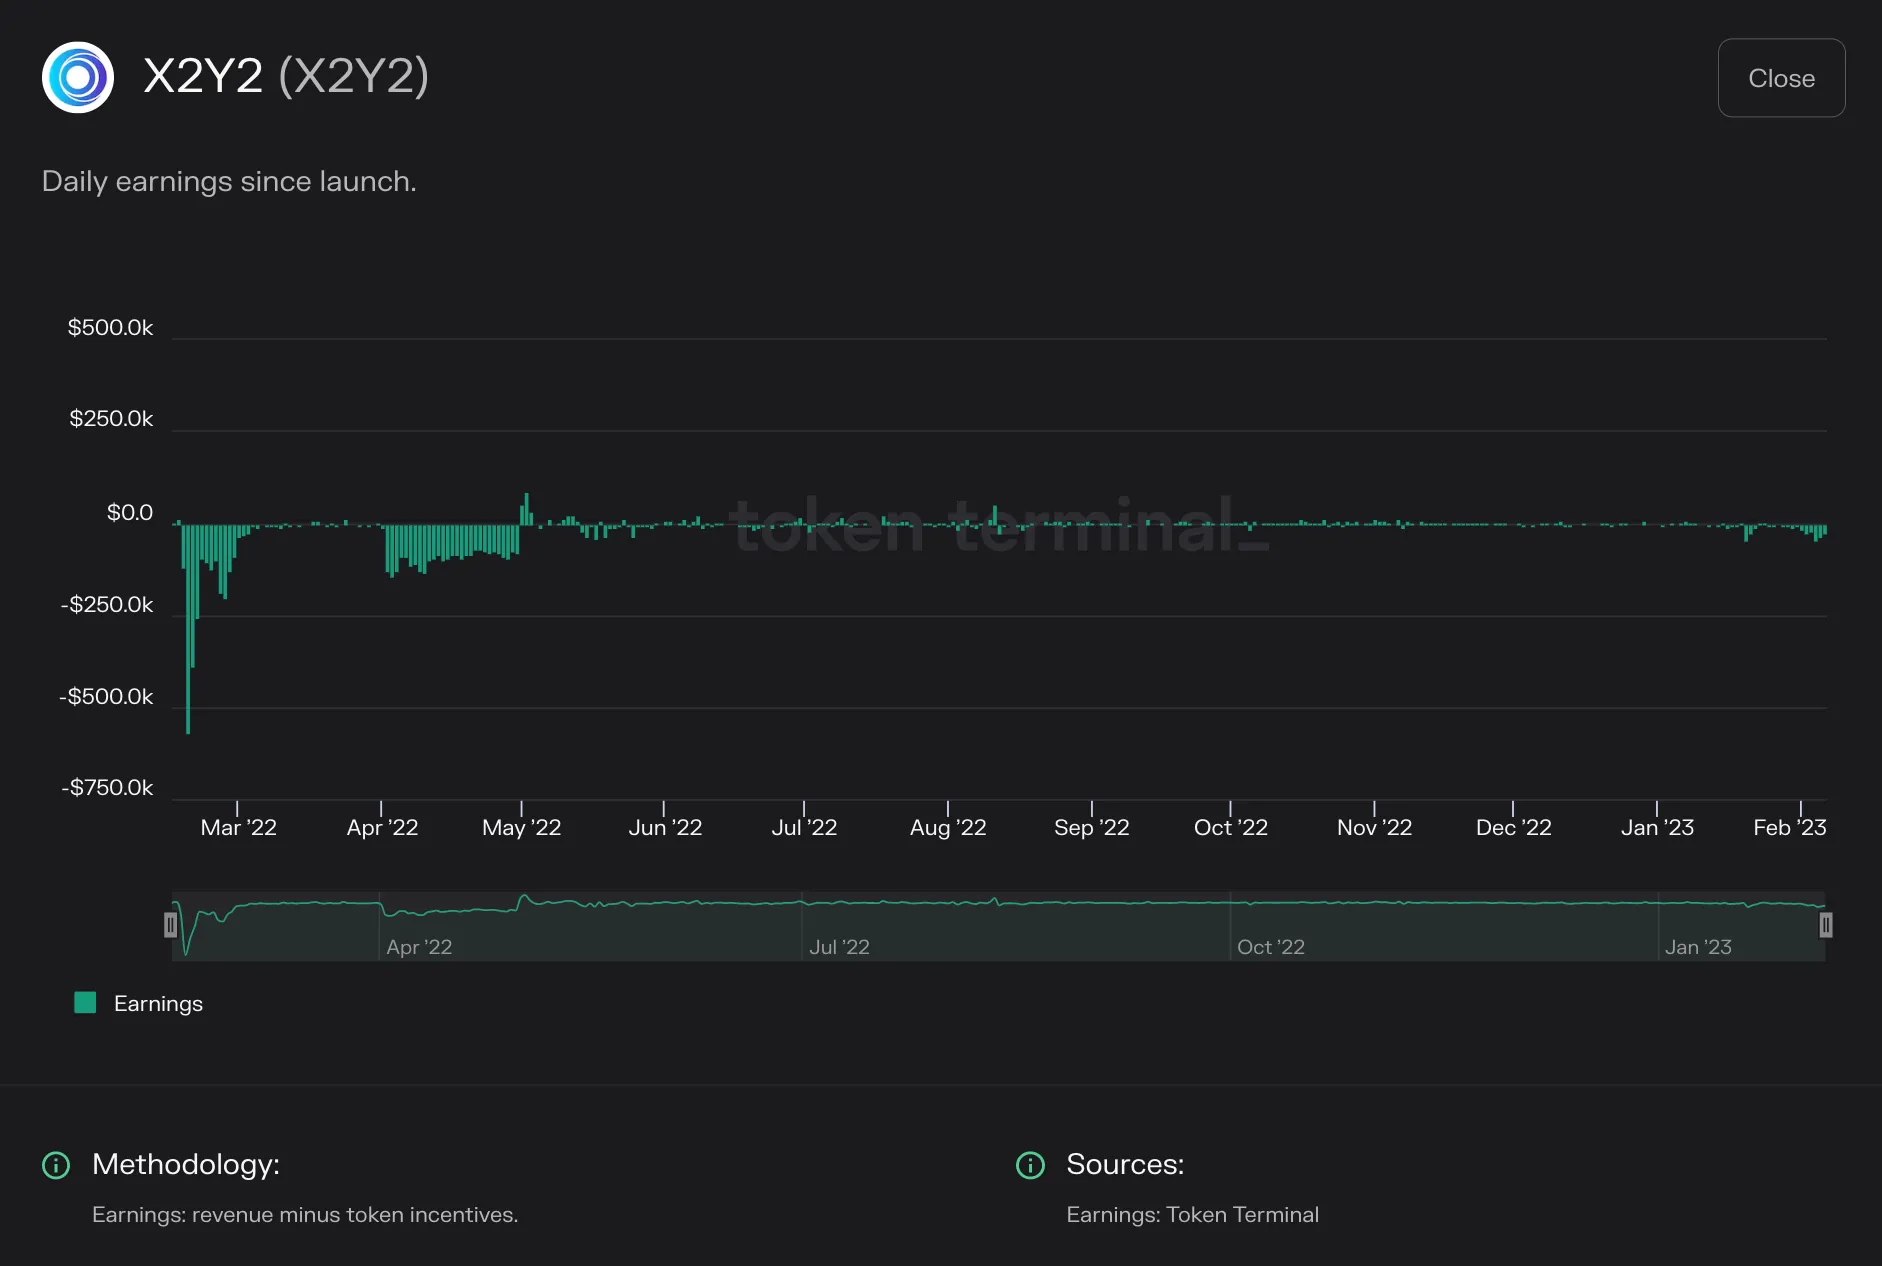This screenshot has width=1882, height=1266.
Task: Click the tallest positive earnings bar in May
Action: tap(527, 509)
